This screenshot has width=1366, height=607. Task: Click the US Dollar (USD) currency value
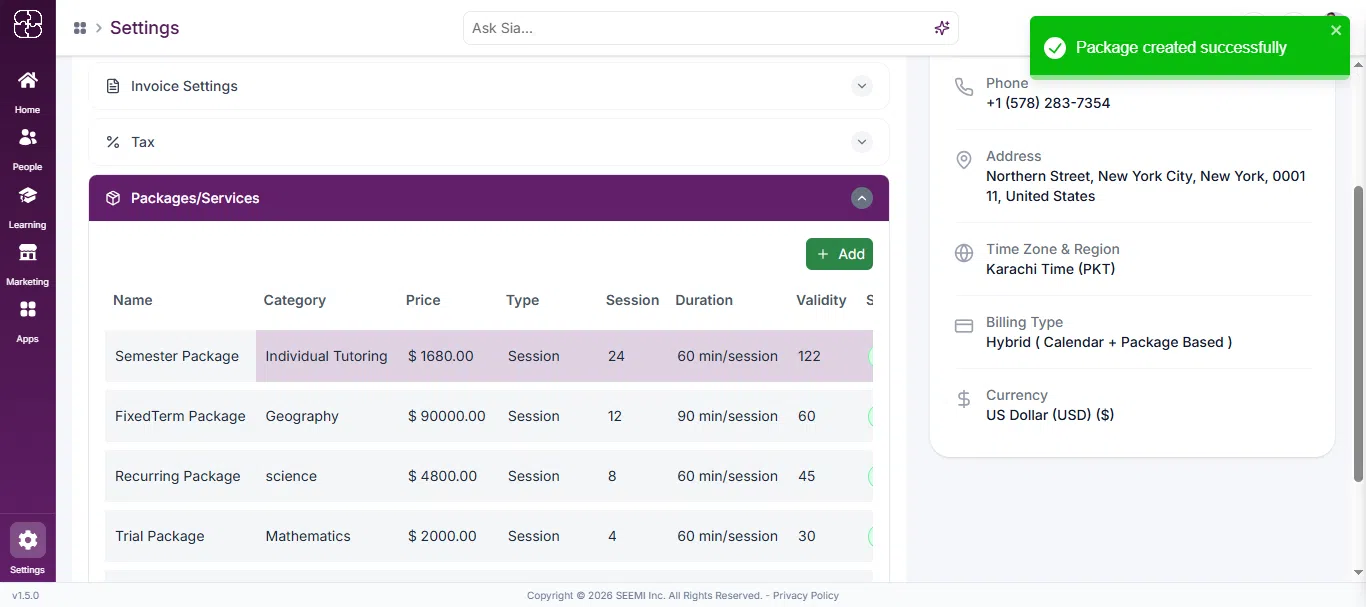pyautogui.click(x=1050, y=415)
